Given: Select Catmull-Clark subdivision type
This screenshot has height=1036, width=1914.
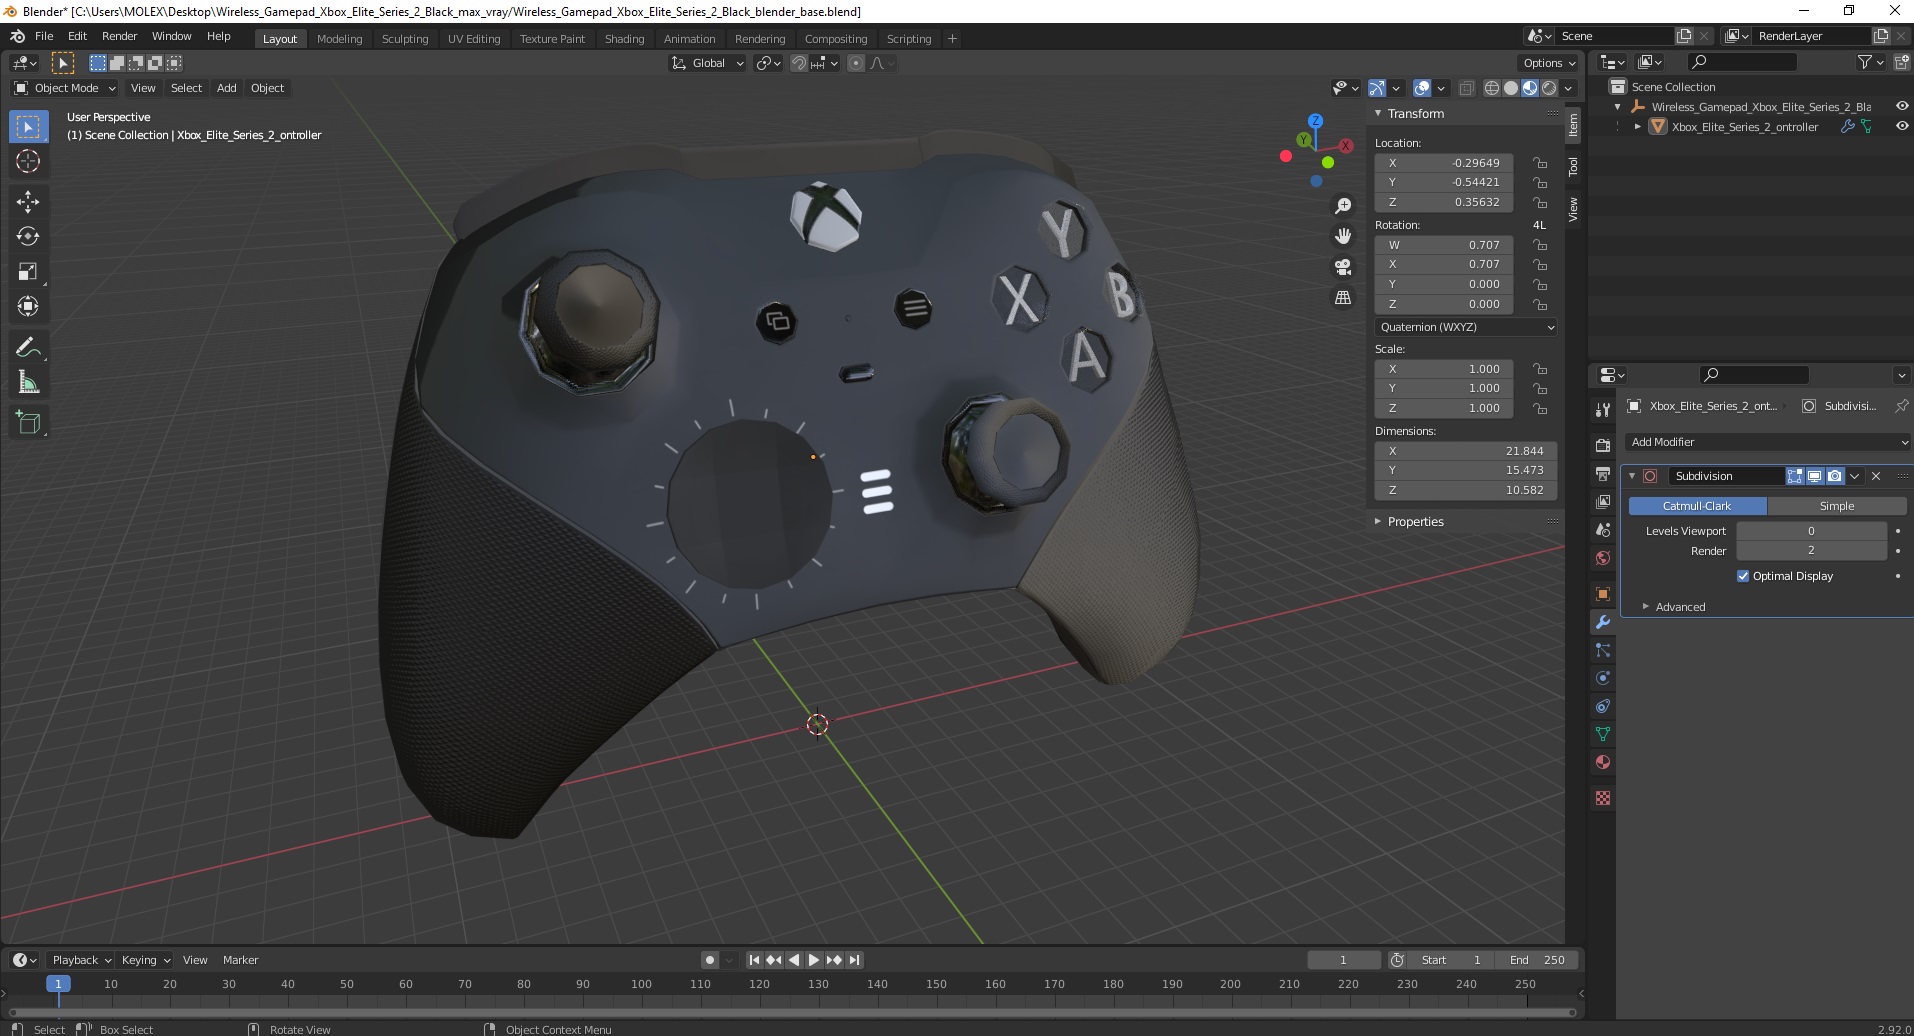Looking at the screenshot, I should [1697, 506].
